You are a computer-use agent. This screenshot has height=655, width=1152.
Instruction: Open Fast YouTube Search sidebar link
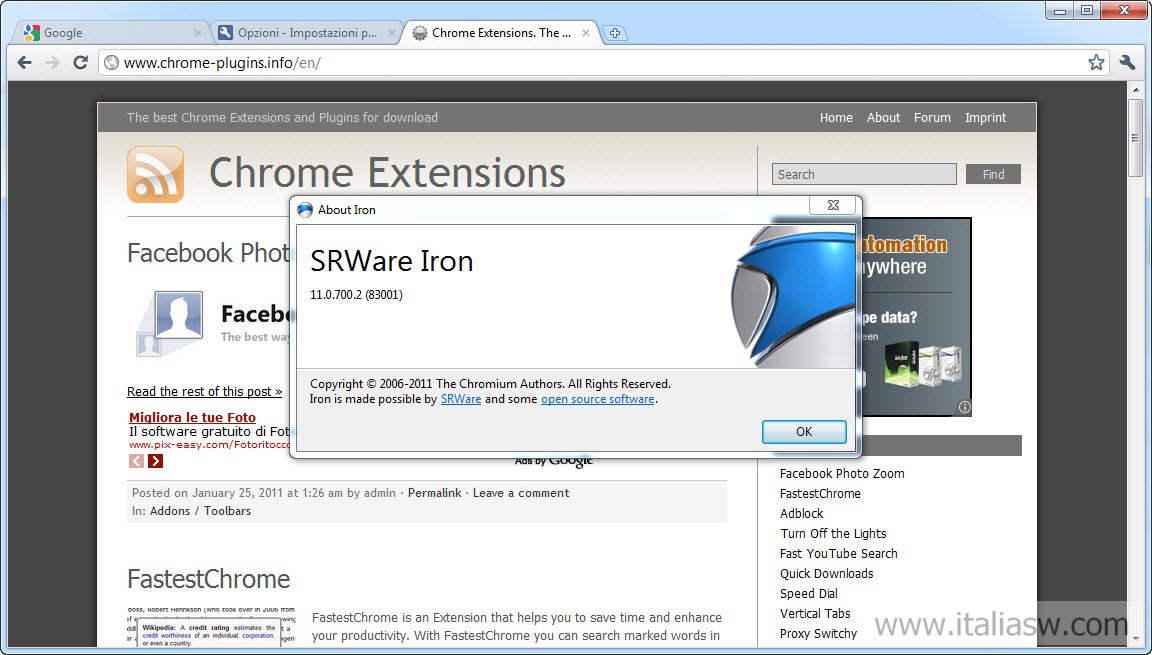coord(838,554)
